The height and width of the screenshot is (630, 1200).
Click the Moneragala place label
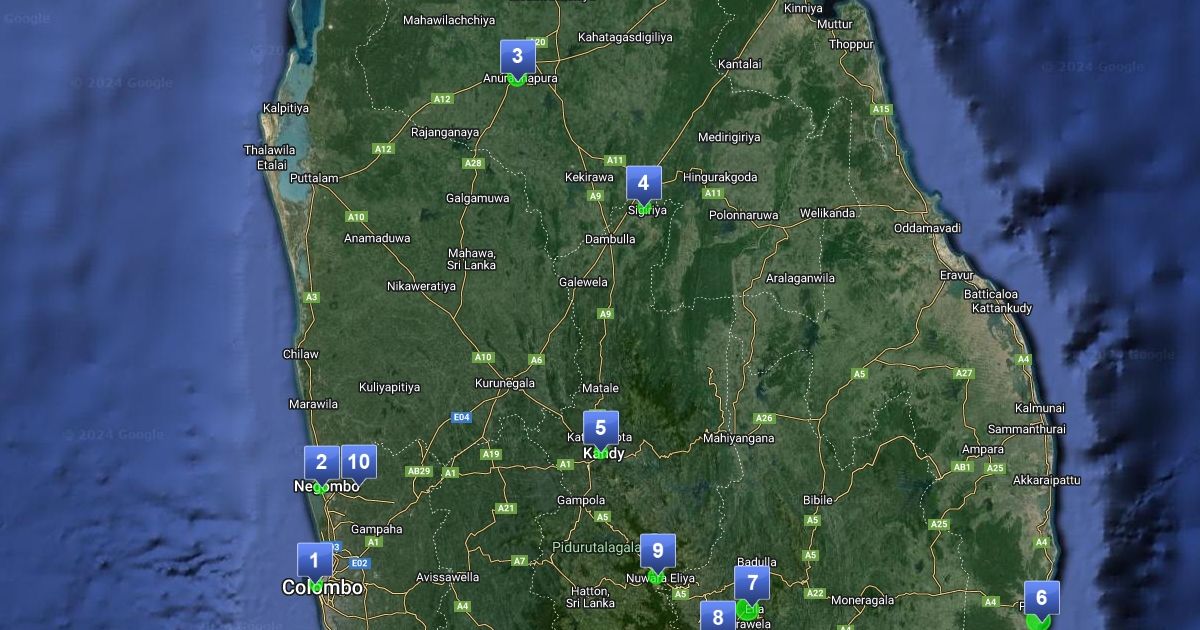(x=863, y=601)
